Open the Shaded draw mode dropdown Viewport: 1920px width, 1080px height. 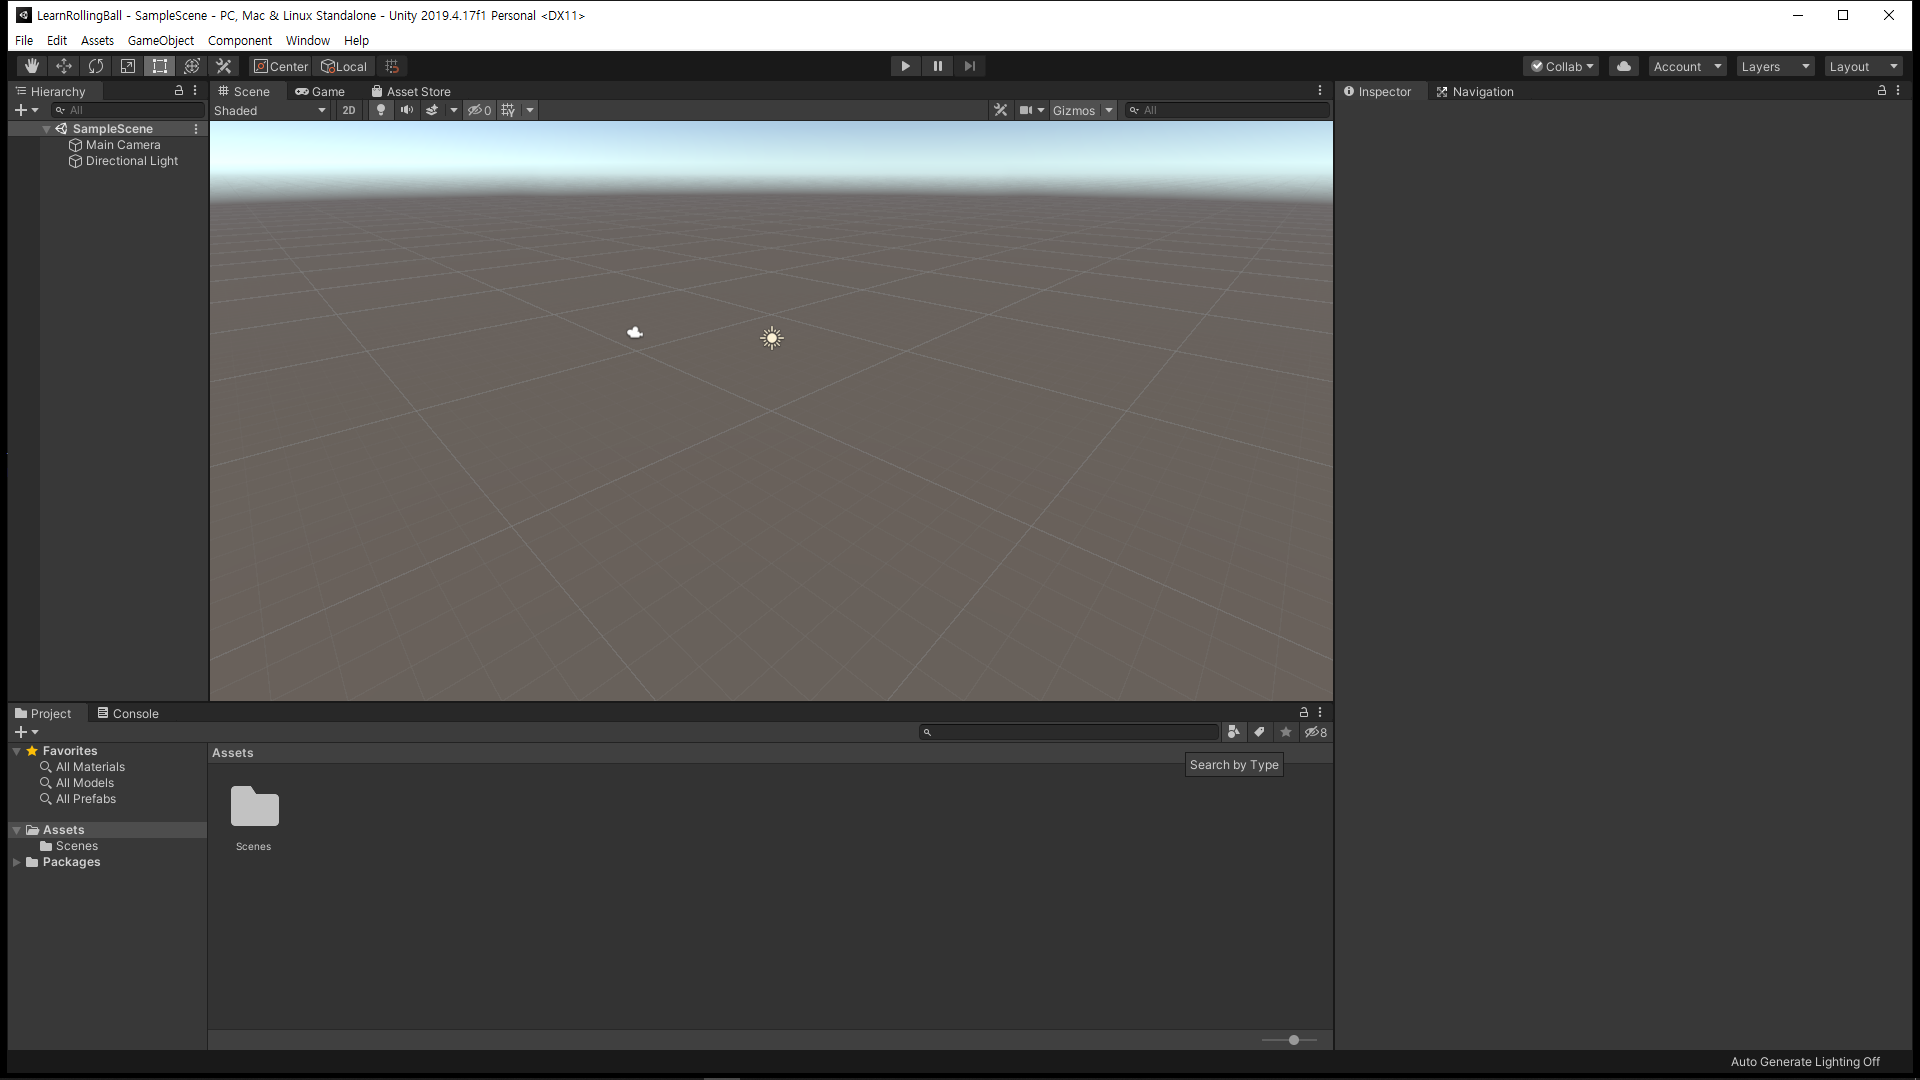point(270,110)
